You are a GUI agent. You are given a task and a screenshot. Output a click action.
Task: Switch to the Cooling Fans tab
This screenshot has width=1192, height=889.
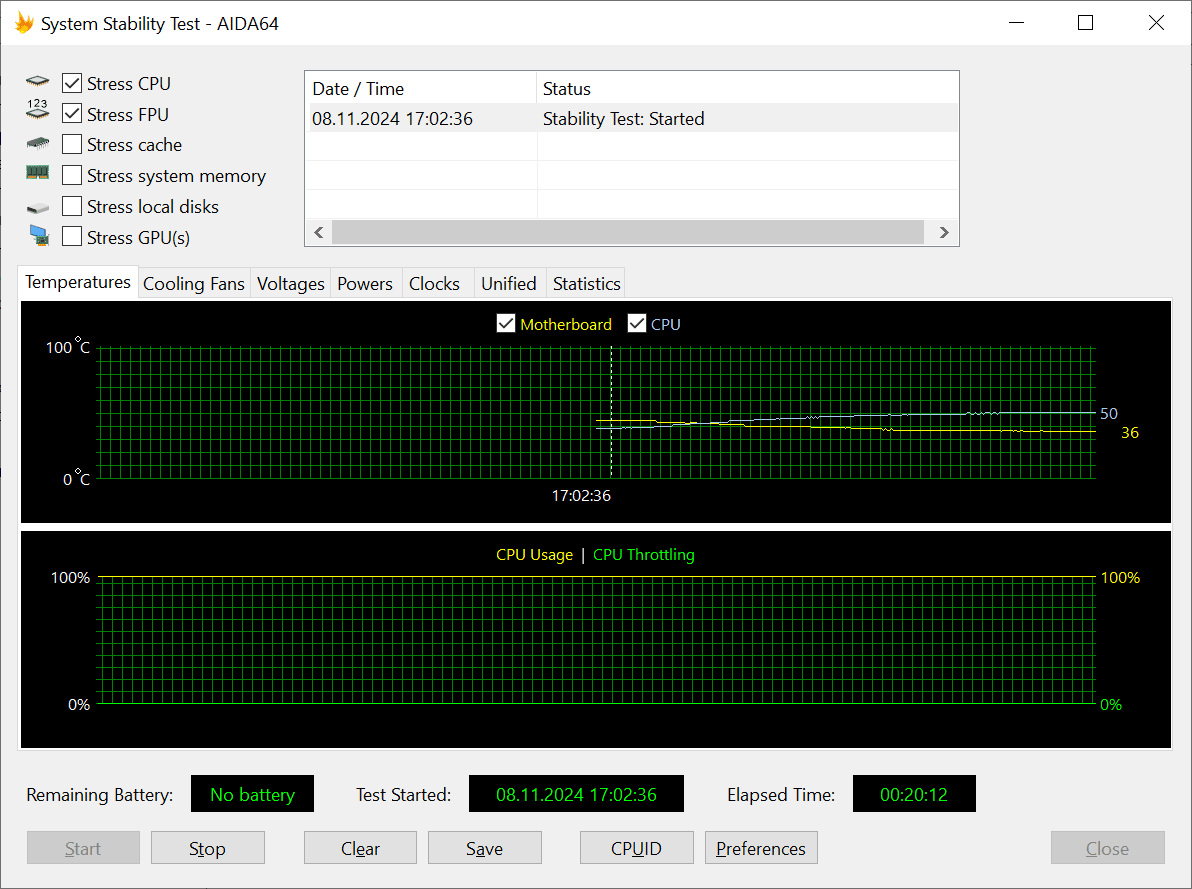(x=194, y=284)
